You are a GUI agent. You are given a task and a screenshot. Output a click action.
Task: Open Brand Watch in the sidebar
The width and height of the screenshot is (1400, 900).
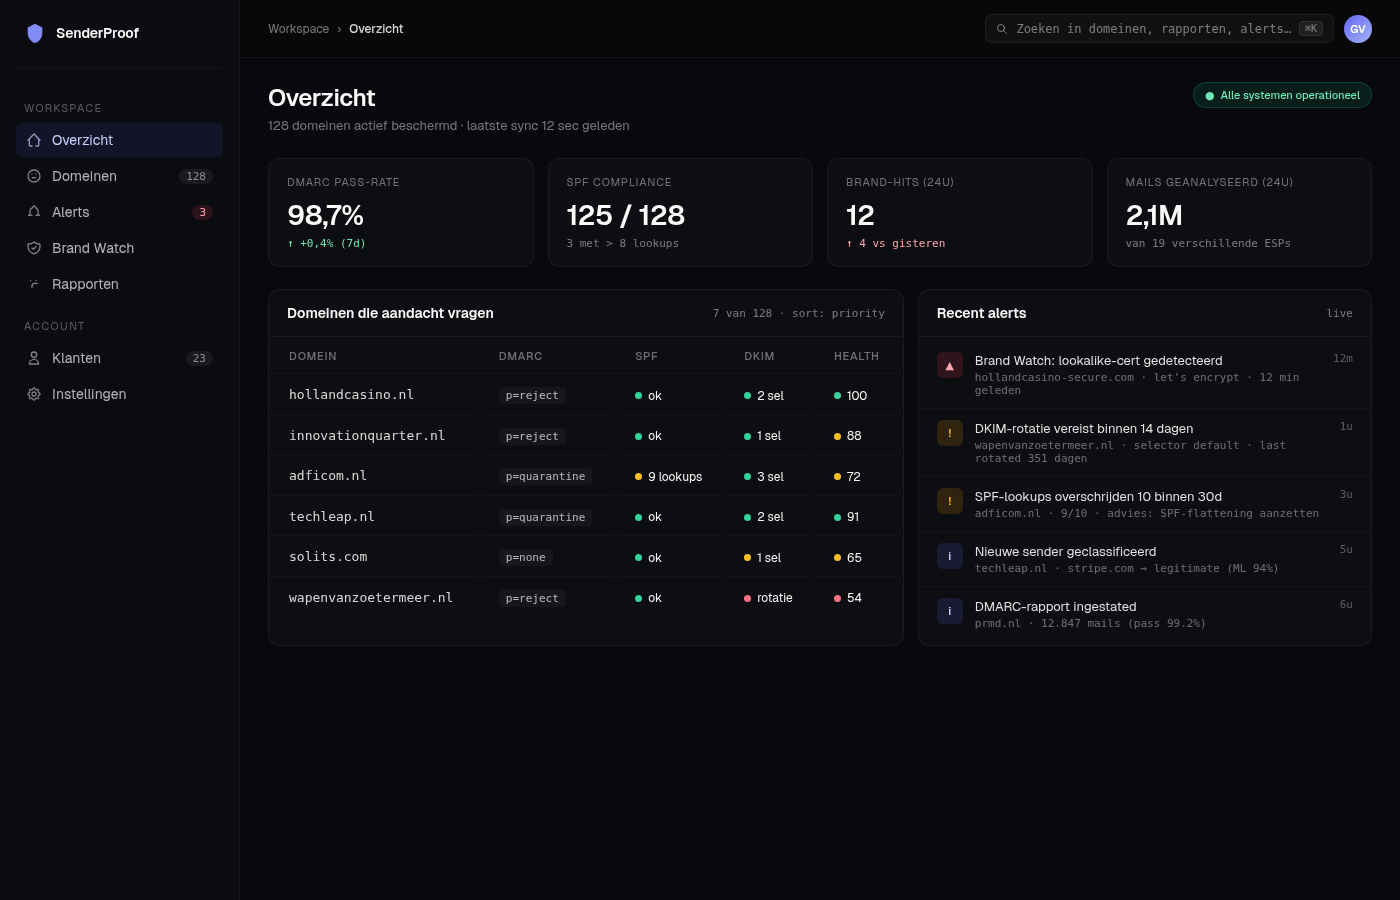(x=119, y=248)
